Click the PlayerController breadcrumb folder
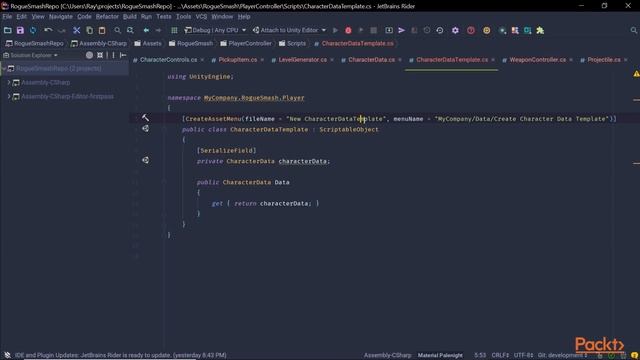Image resolution: width=640 pixels, height=360 pixels. click(246, 43)
